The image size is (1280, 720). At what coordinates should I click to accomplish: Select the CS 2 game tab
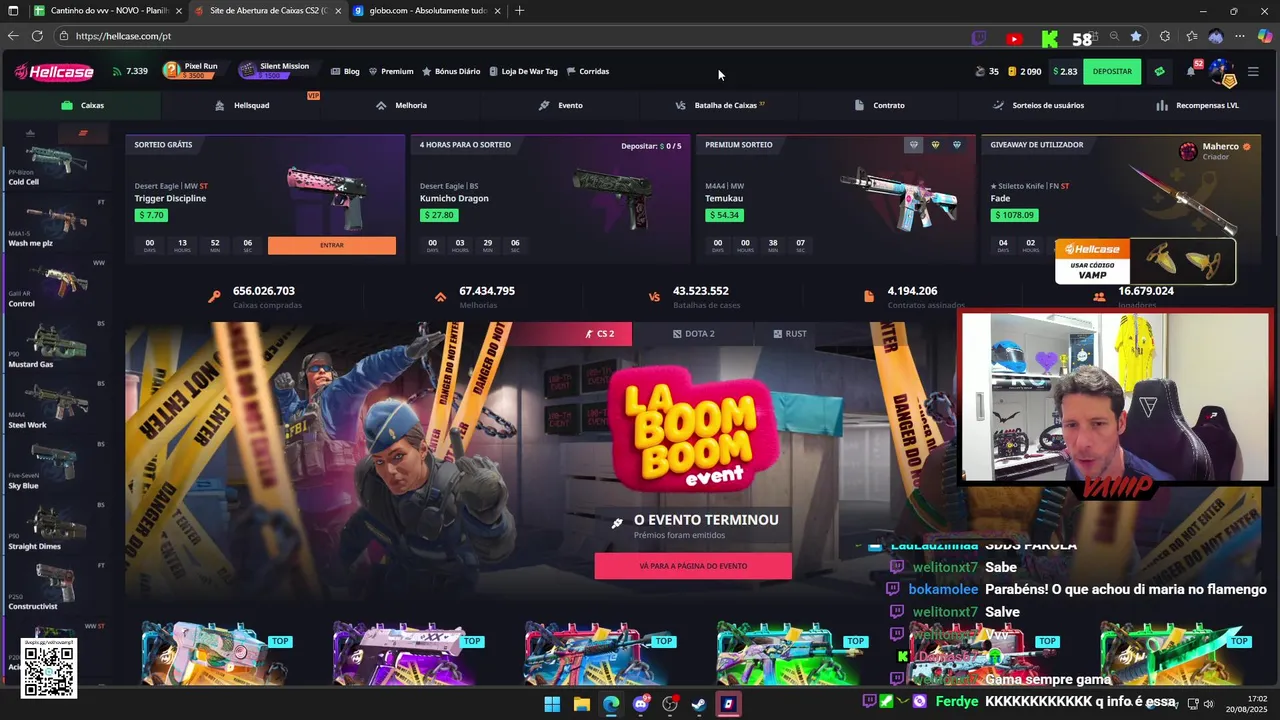601,334
